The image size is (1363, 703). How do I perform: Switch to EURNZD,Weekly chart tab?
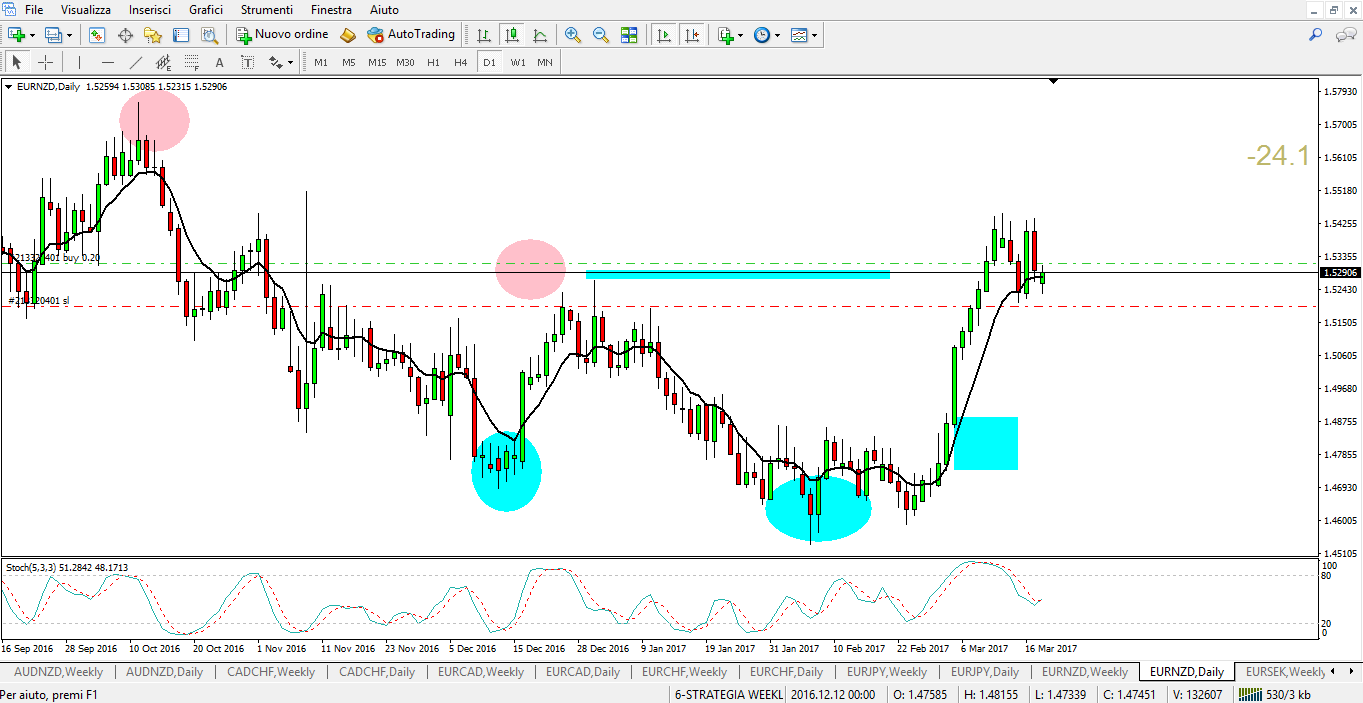click(x=1085, y=672)
